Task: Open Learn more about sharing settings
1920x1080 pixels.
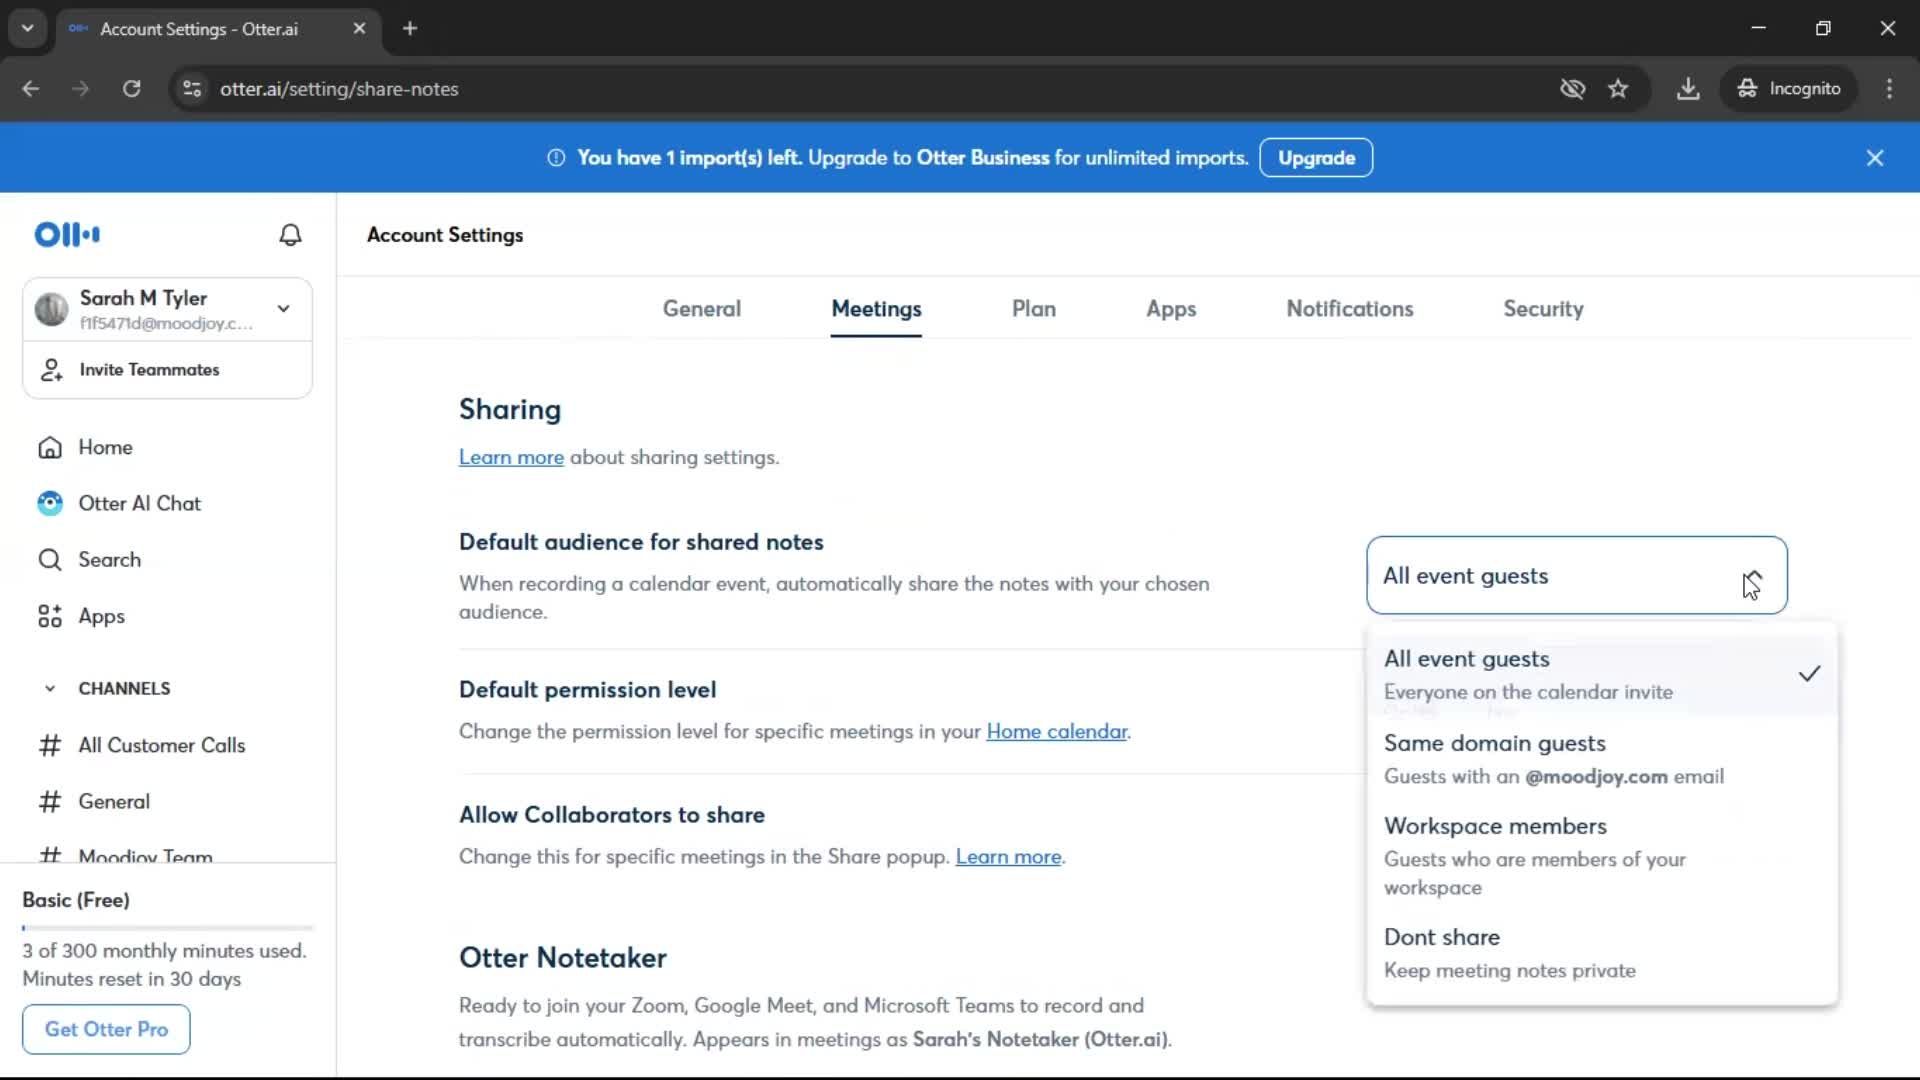Action: pyautogui.click(x=511, y=457)
